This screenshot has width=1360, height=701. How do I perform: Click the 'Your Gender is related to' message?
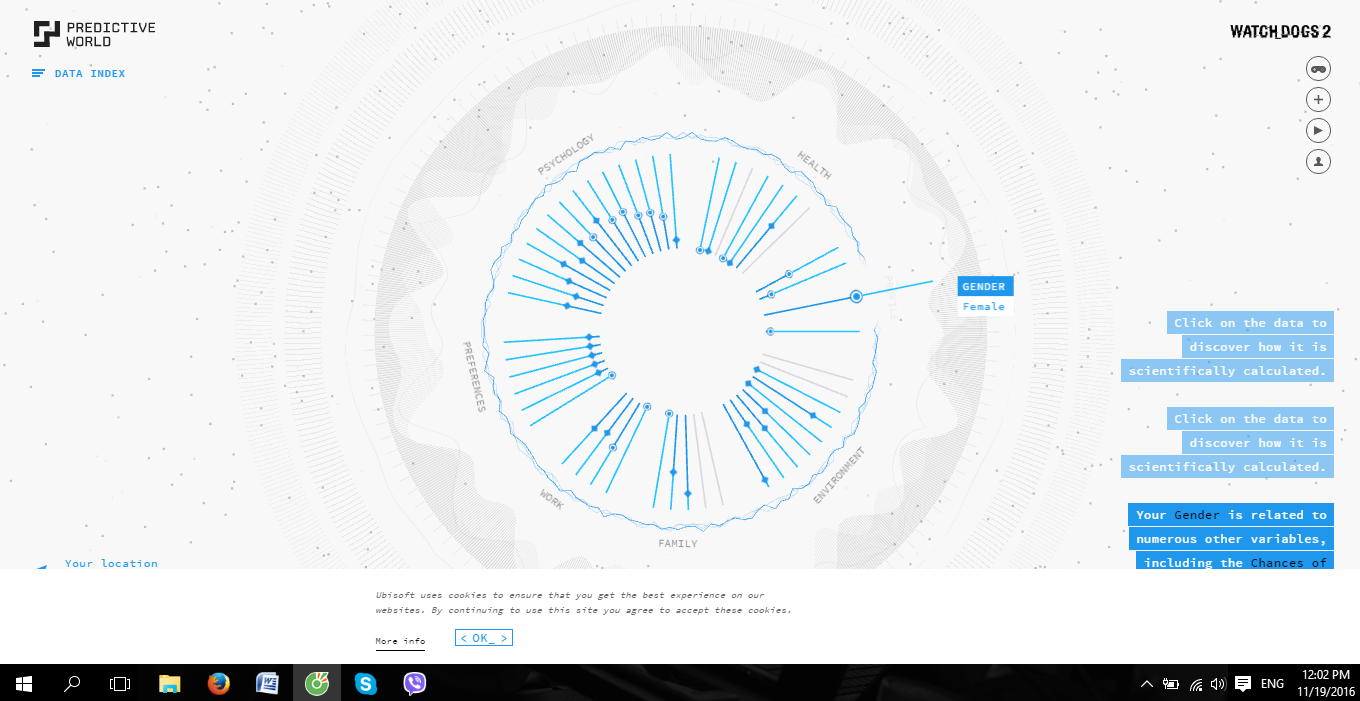[x=1231, y=515]
